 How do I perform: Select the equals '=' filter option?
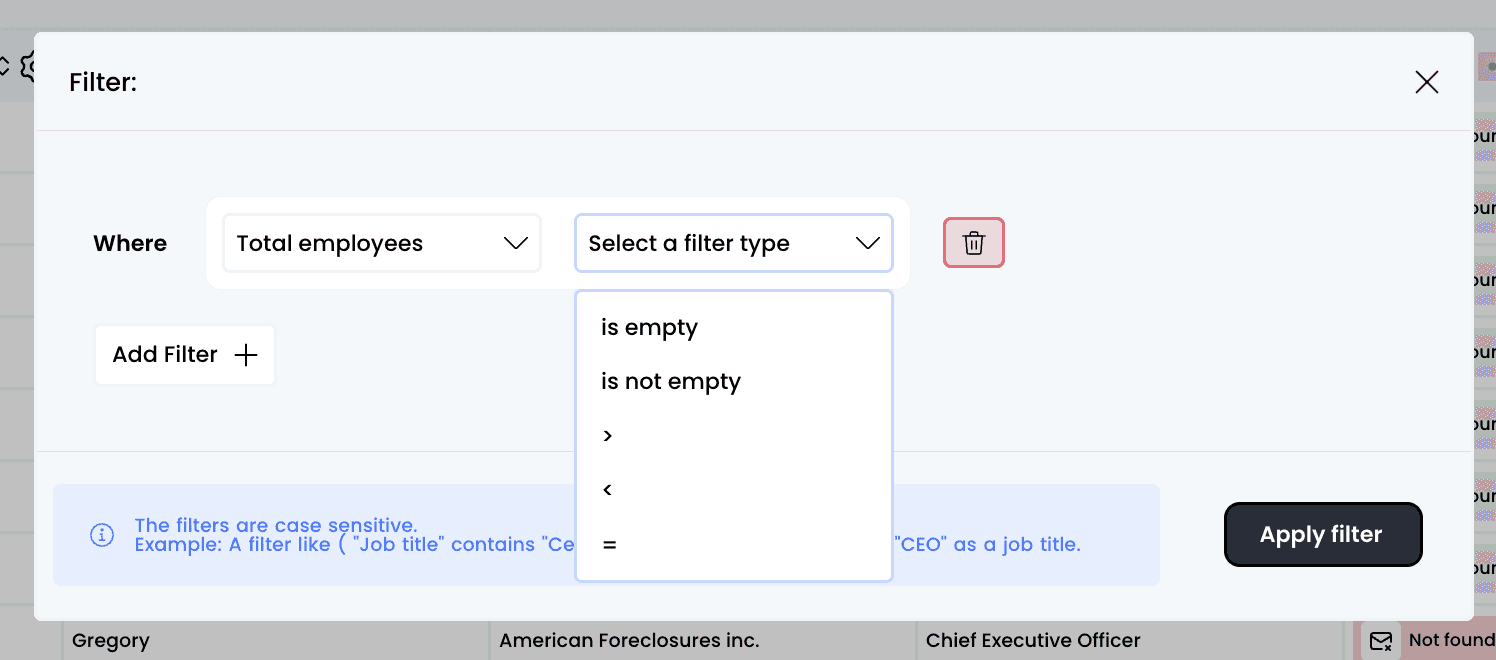(x=609, y=545)
